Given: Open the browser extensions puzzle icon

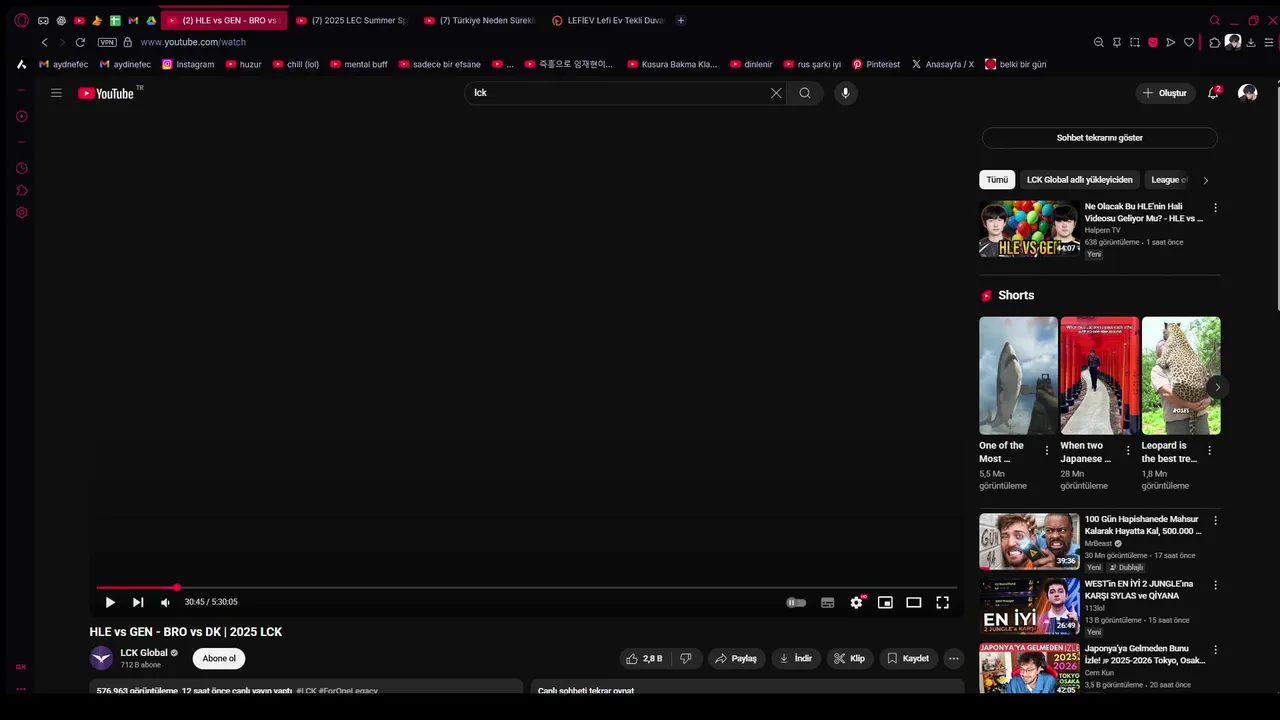Looking at the screenshot, I should [x=1214, y=42].
